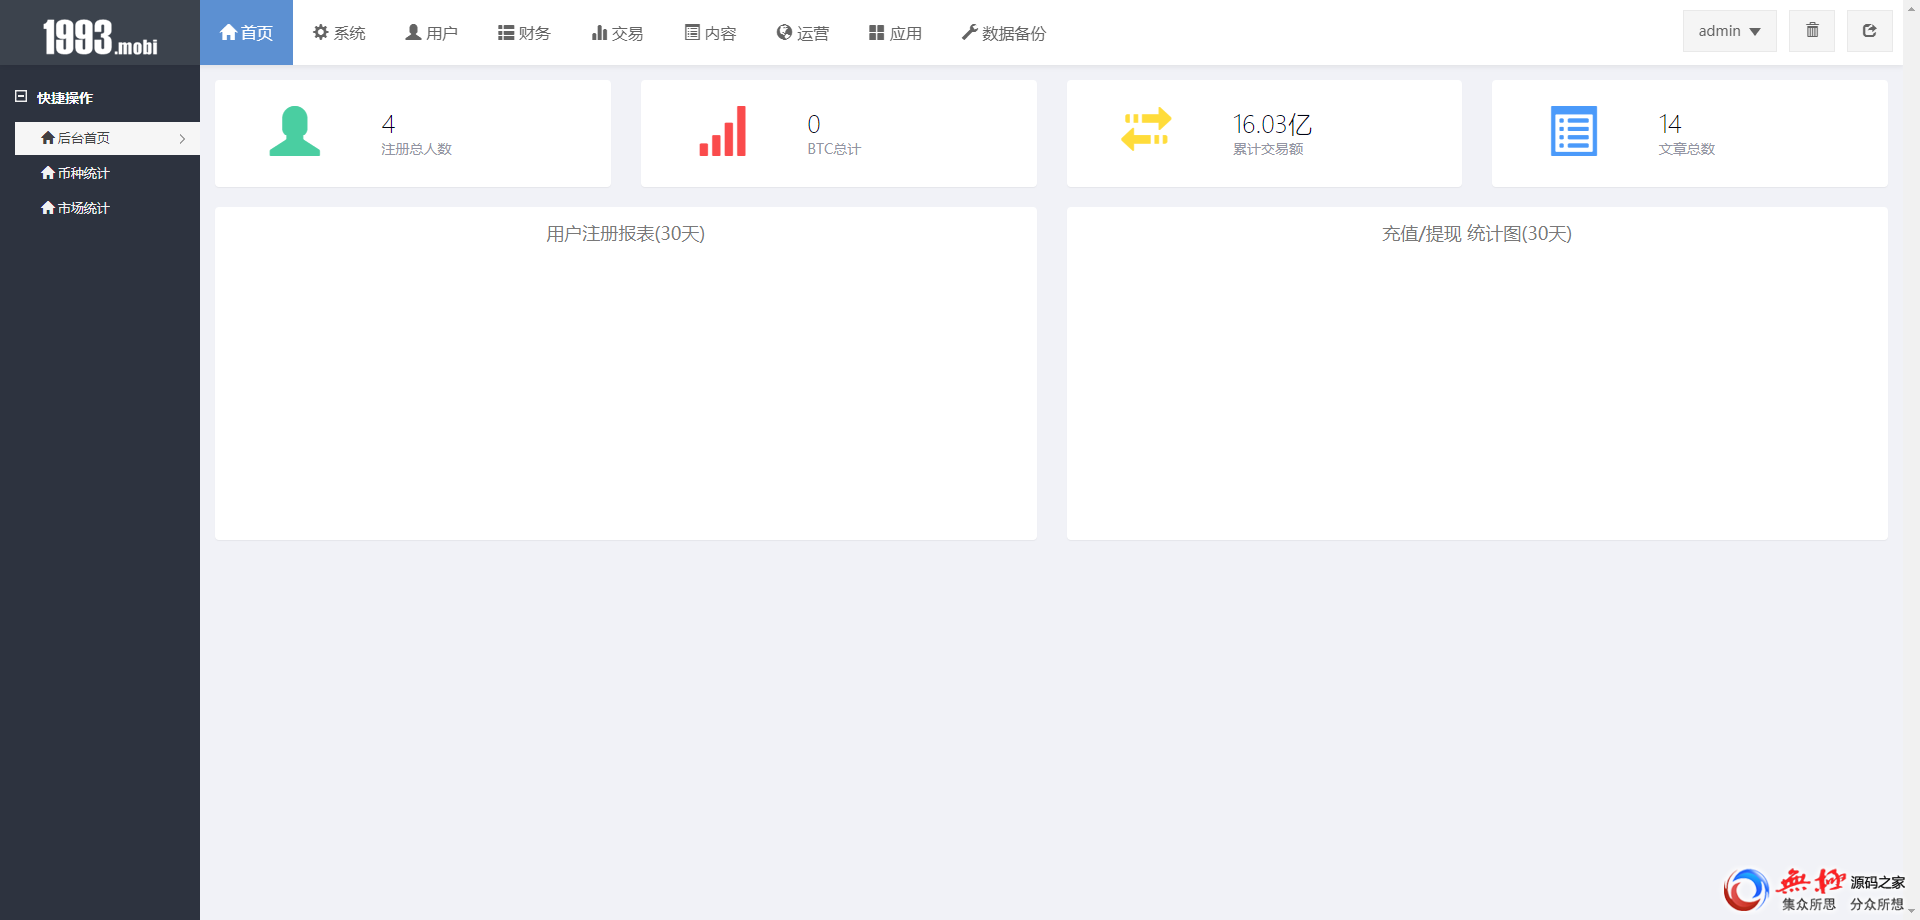The width and height of the screenshot is (1920, 920).
Task: Open the 首页 home tab
Action: point(246,33)
